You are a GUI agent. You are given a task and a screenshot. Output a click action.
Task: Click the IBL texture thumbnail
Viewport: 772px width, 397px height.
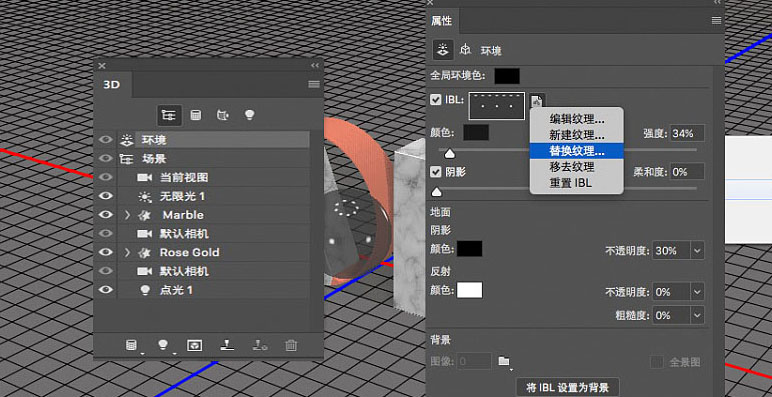[x=497, y=106]
